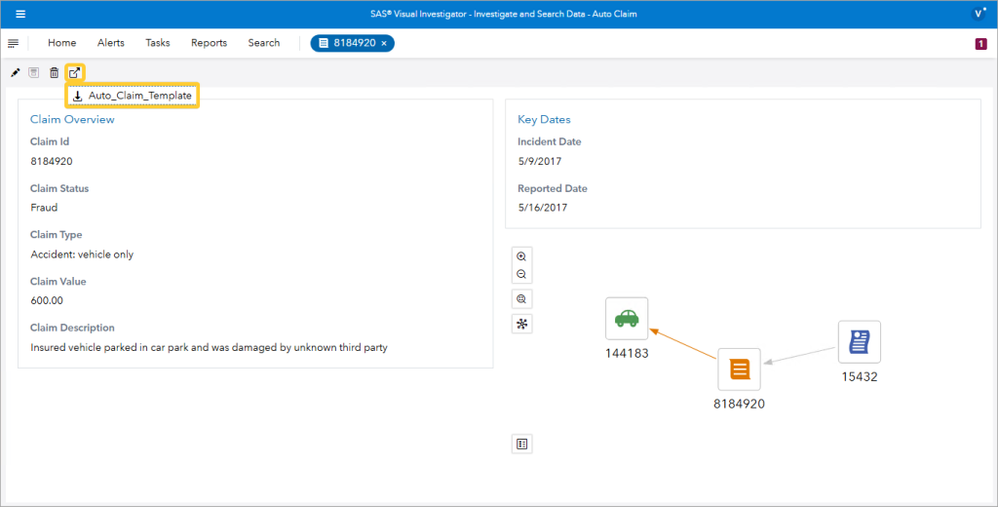998x507 pixels.
Task: Click the edit pencil icon
Action: [15, 73]
